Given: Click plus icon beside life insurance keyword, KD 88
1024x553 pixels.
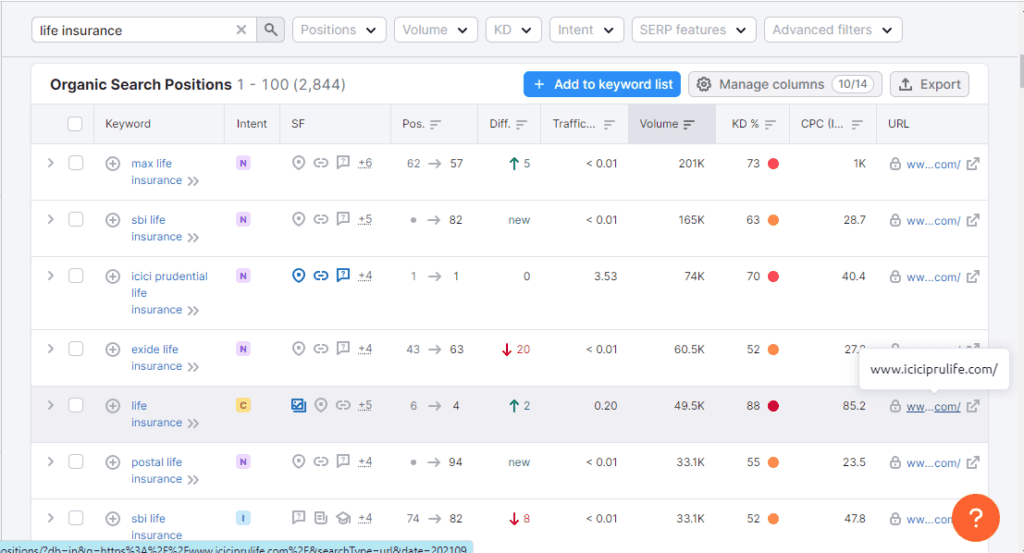Looking at the screenshot, I should [113, 405].
